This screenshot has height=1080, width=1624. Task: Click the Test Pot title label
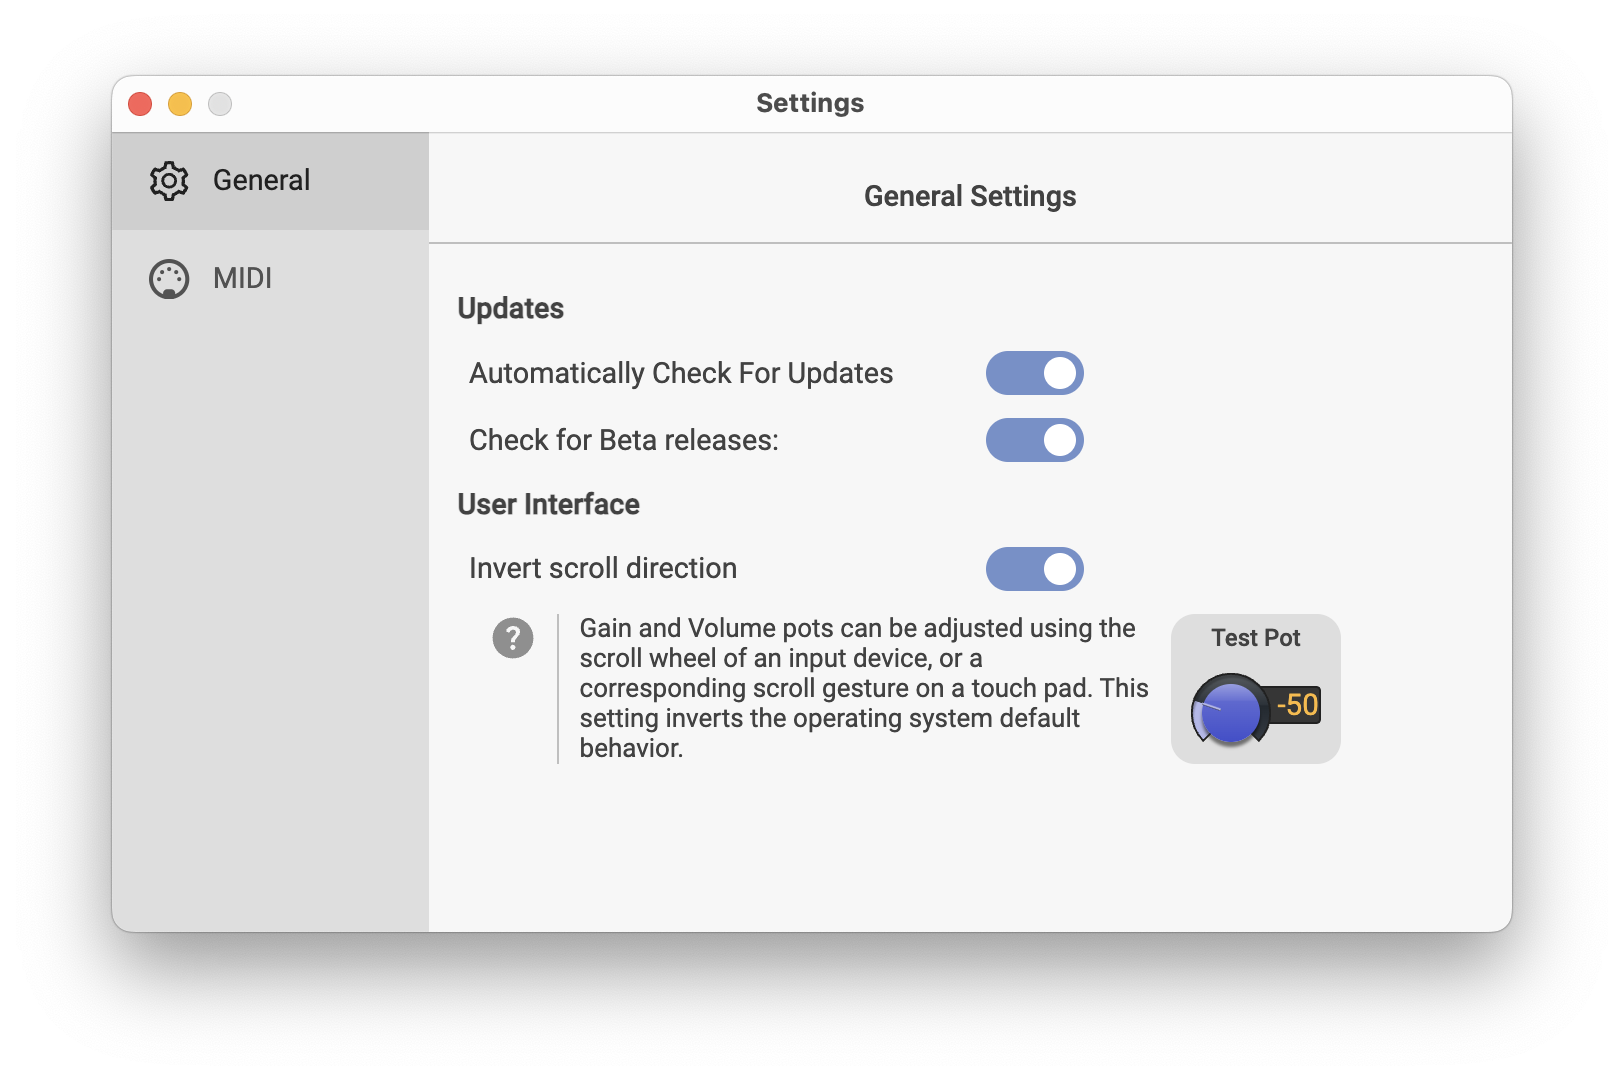pyautogui.click(x=1255, y=638)
